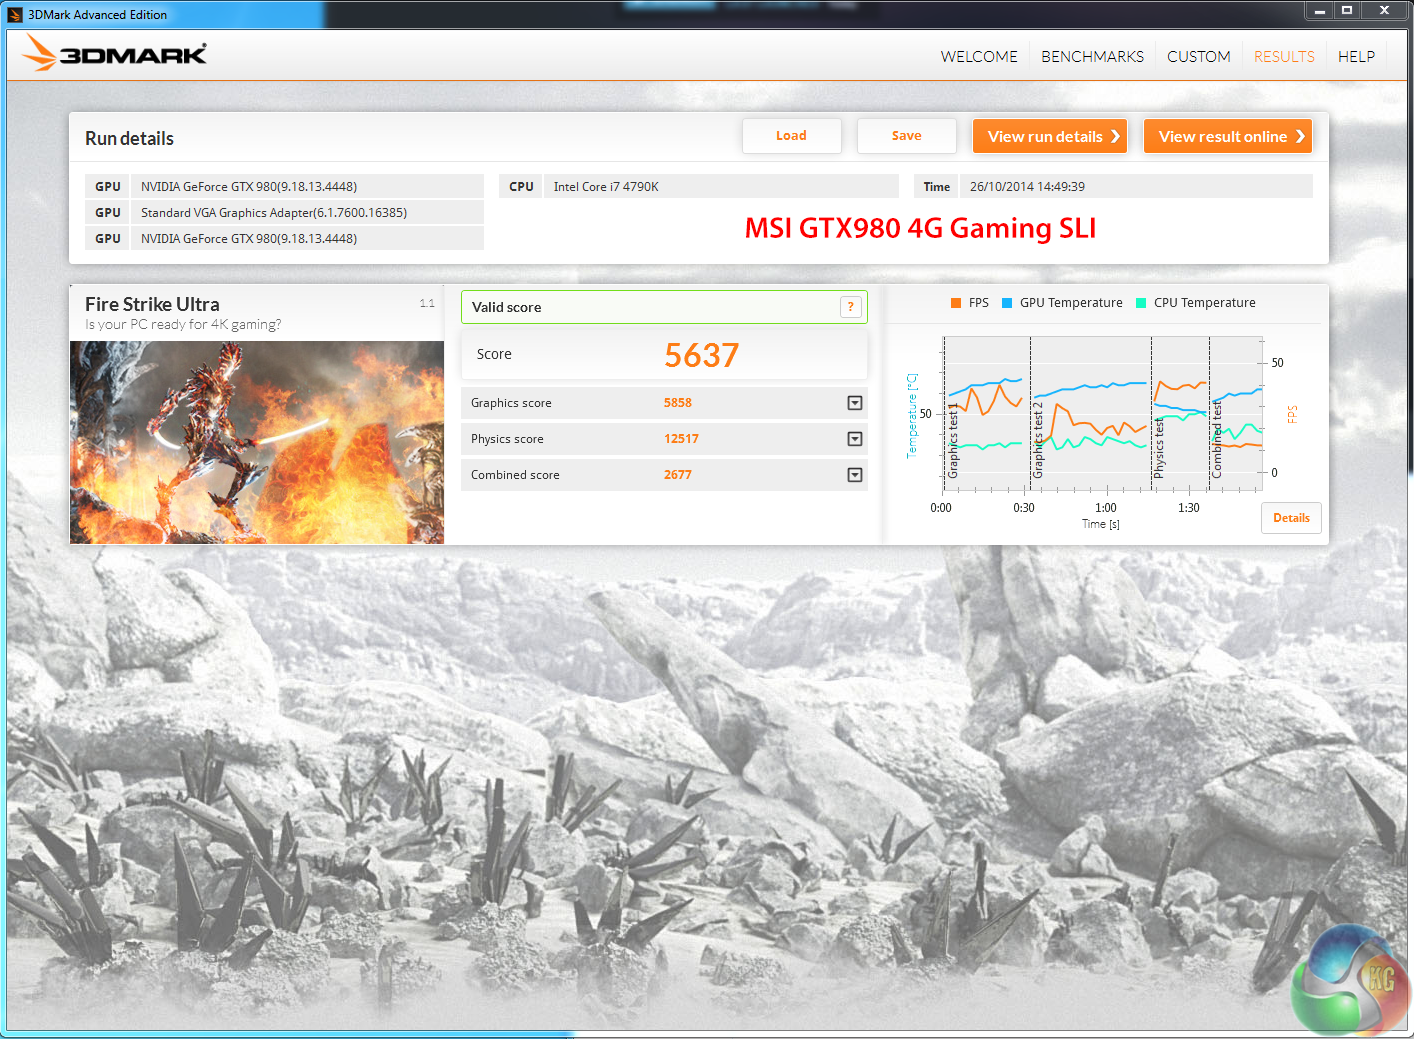Expand the Combined score breakdown

[855, 475]
